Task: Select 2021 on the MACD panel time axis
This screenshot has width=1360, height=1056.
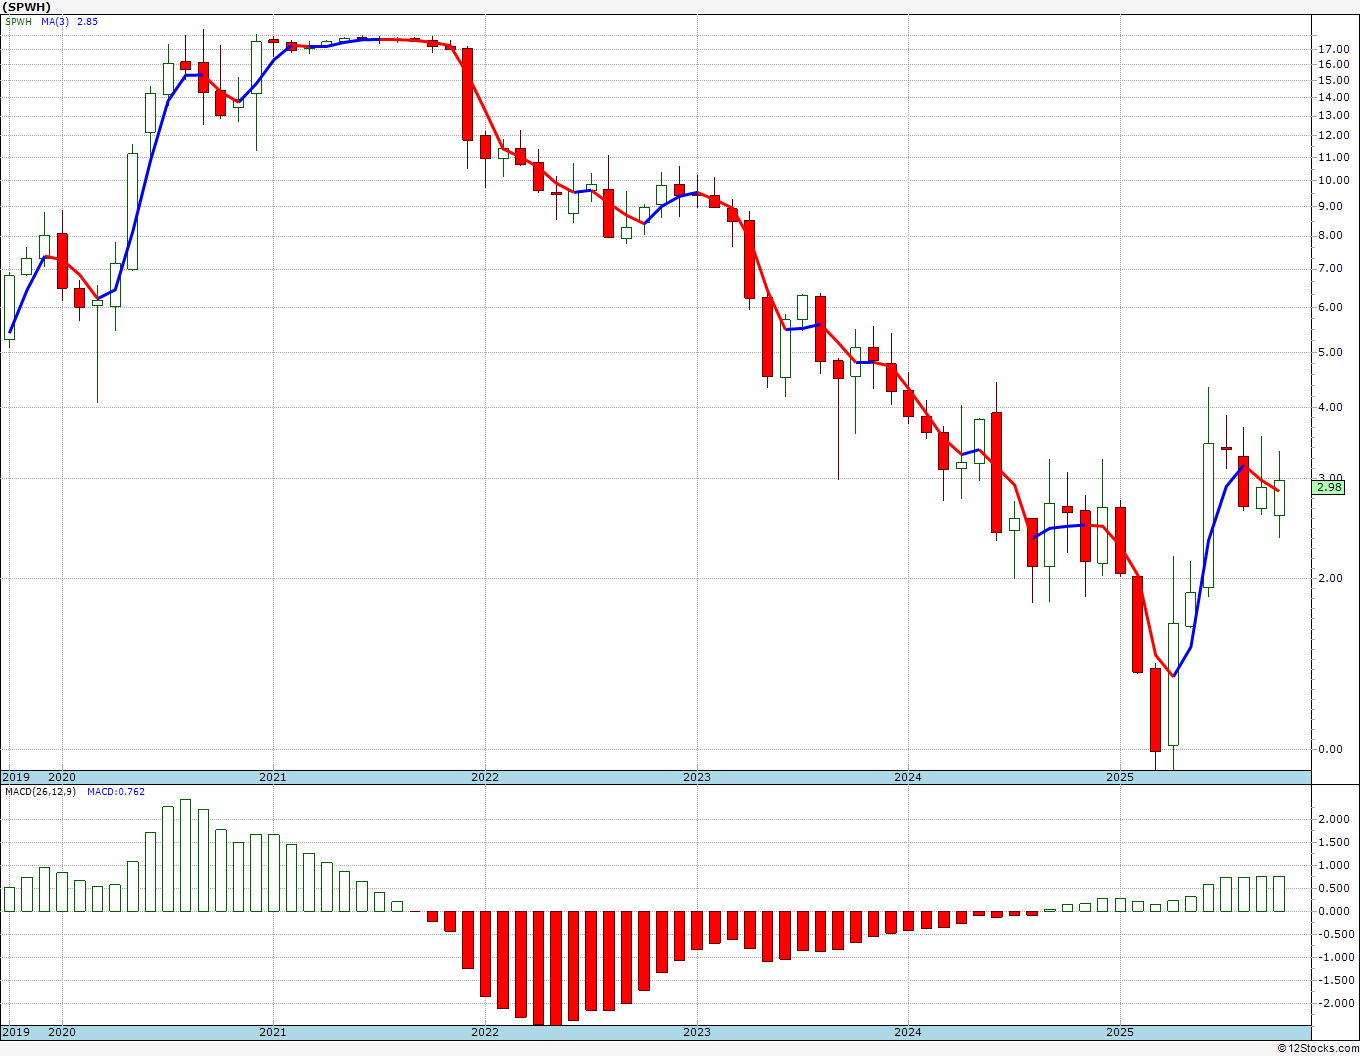Action: coord(273,1032)
